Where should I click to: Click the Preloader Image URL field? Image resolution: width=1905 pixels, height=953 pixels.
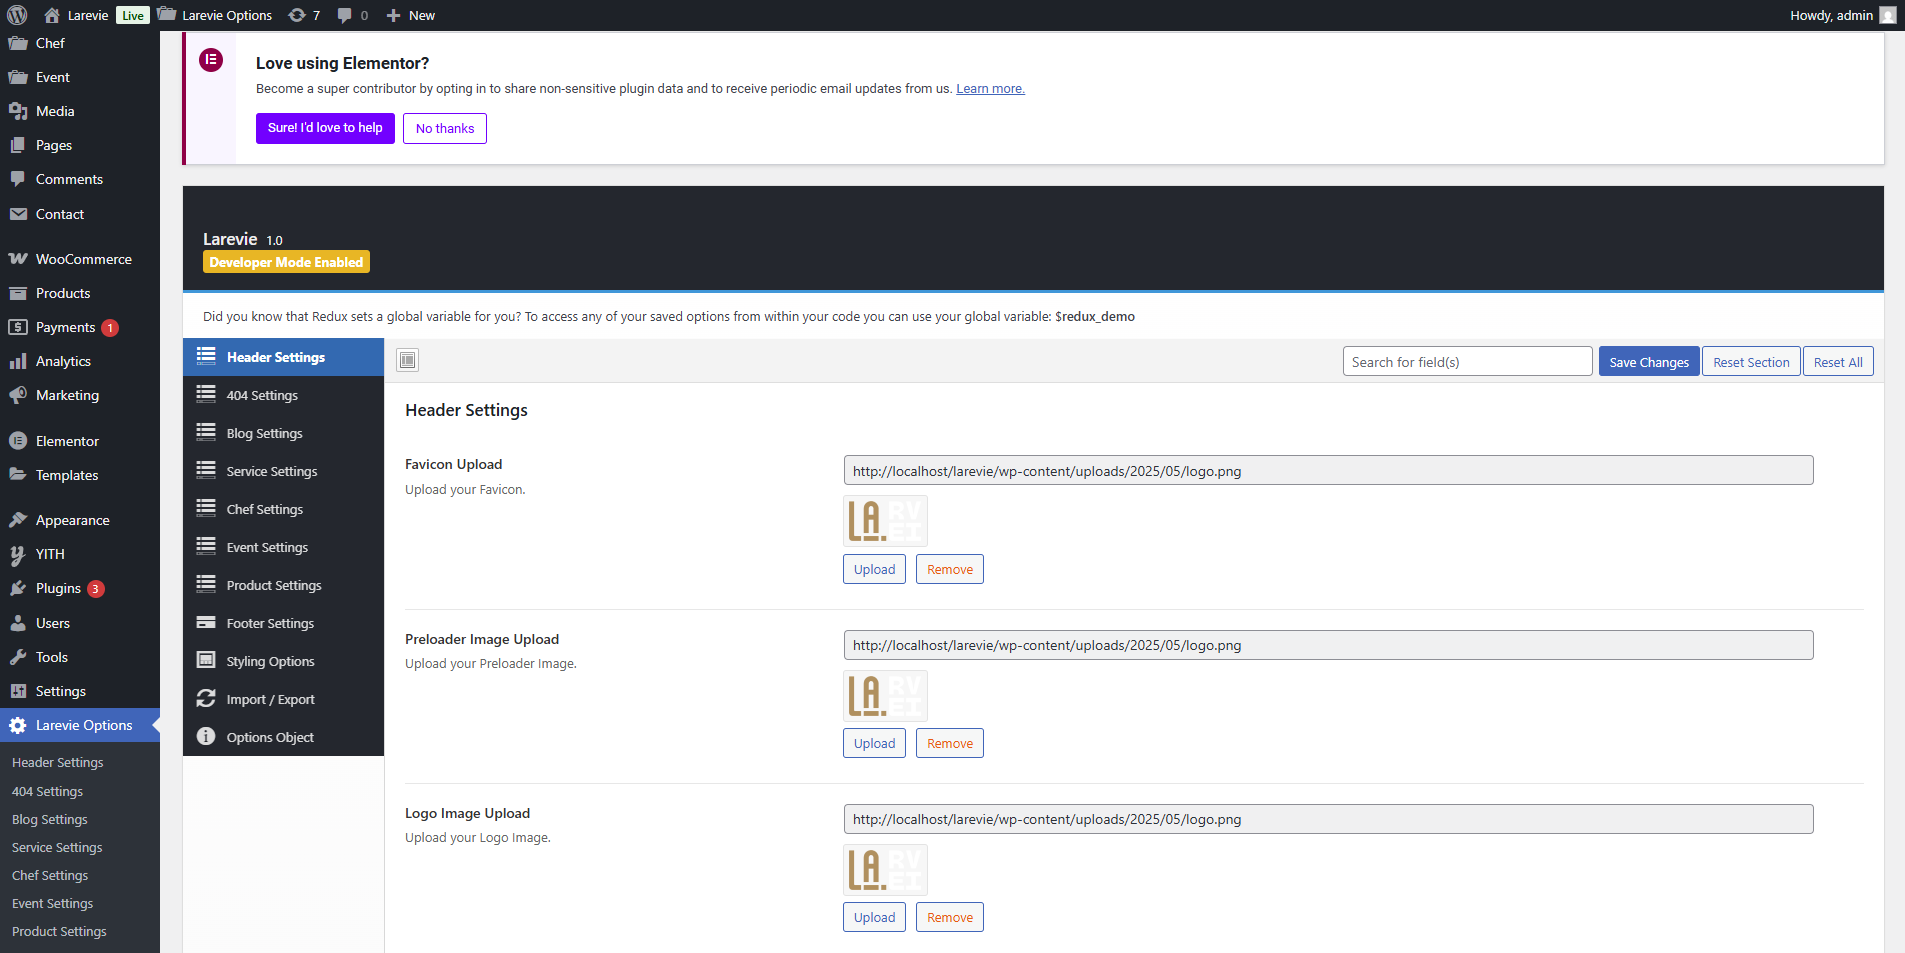tap(1328, 645)
